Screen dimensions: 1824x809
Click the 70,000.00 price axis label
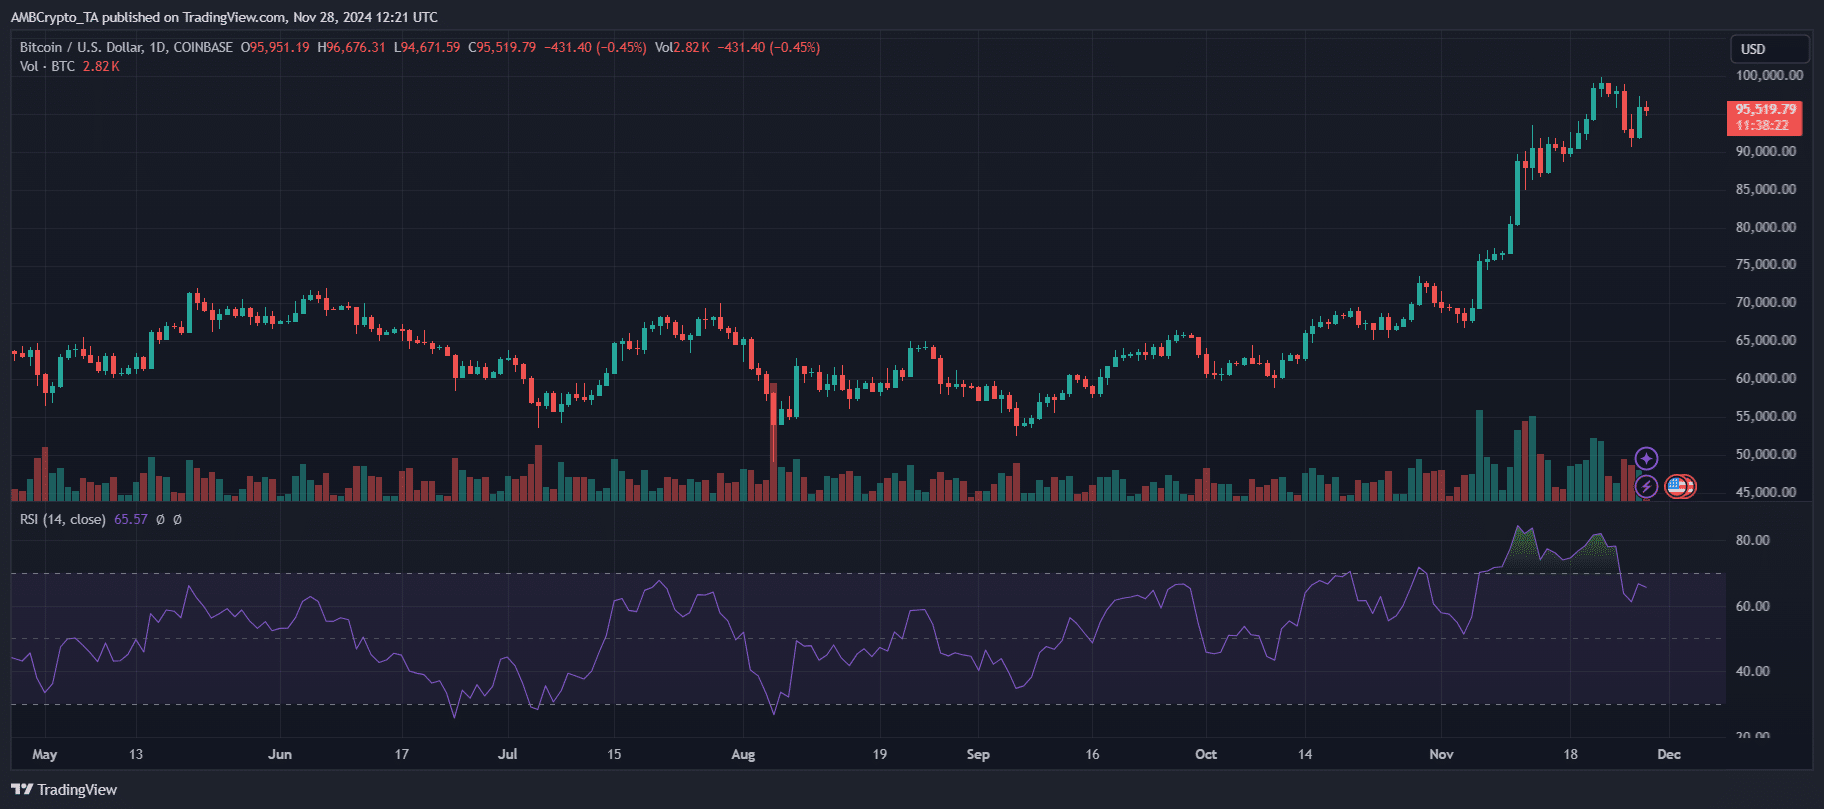(1765, 302)
